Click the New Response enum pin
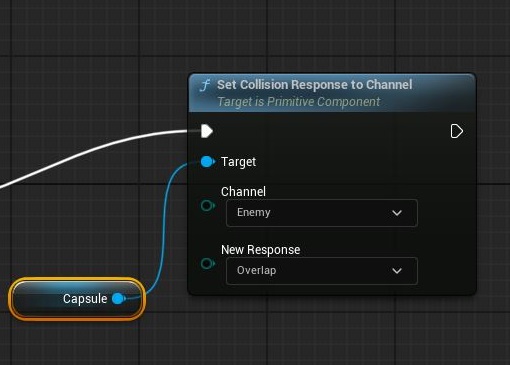The height and width of the screenshot is (365, 510). tap(208, 264)
